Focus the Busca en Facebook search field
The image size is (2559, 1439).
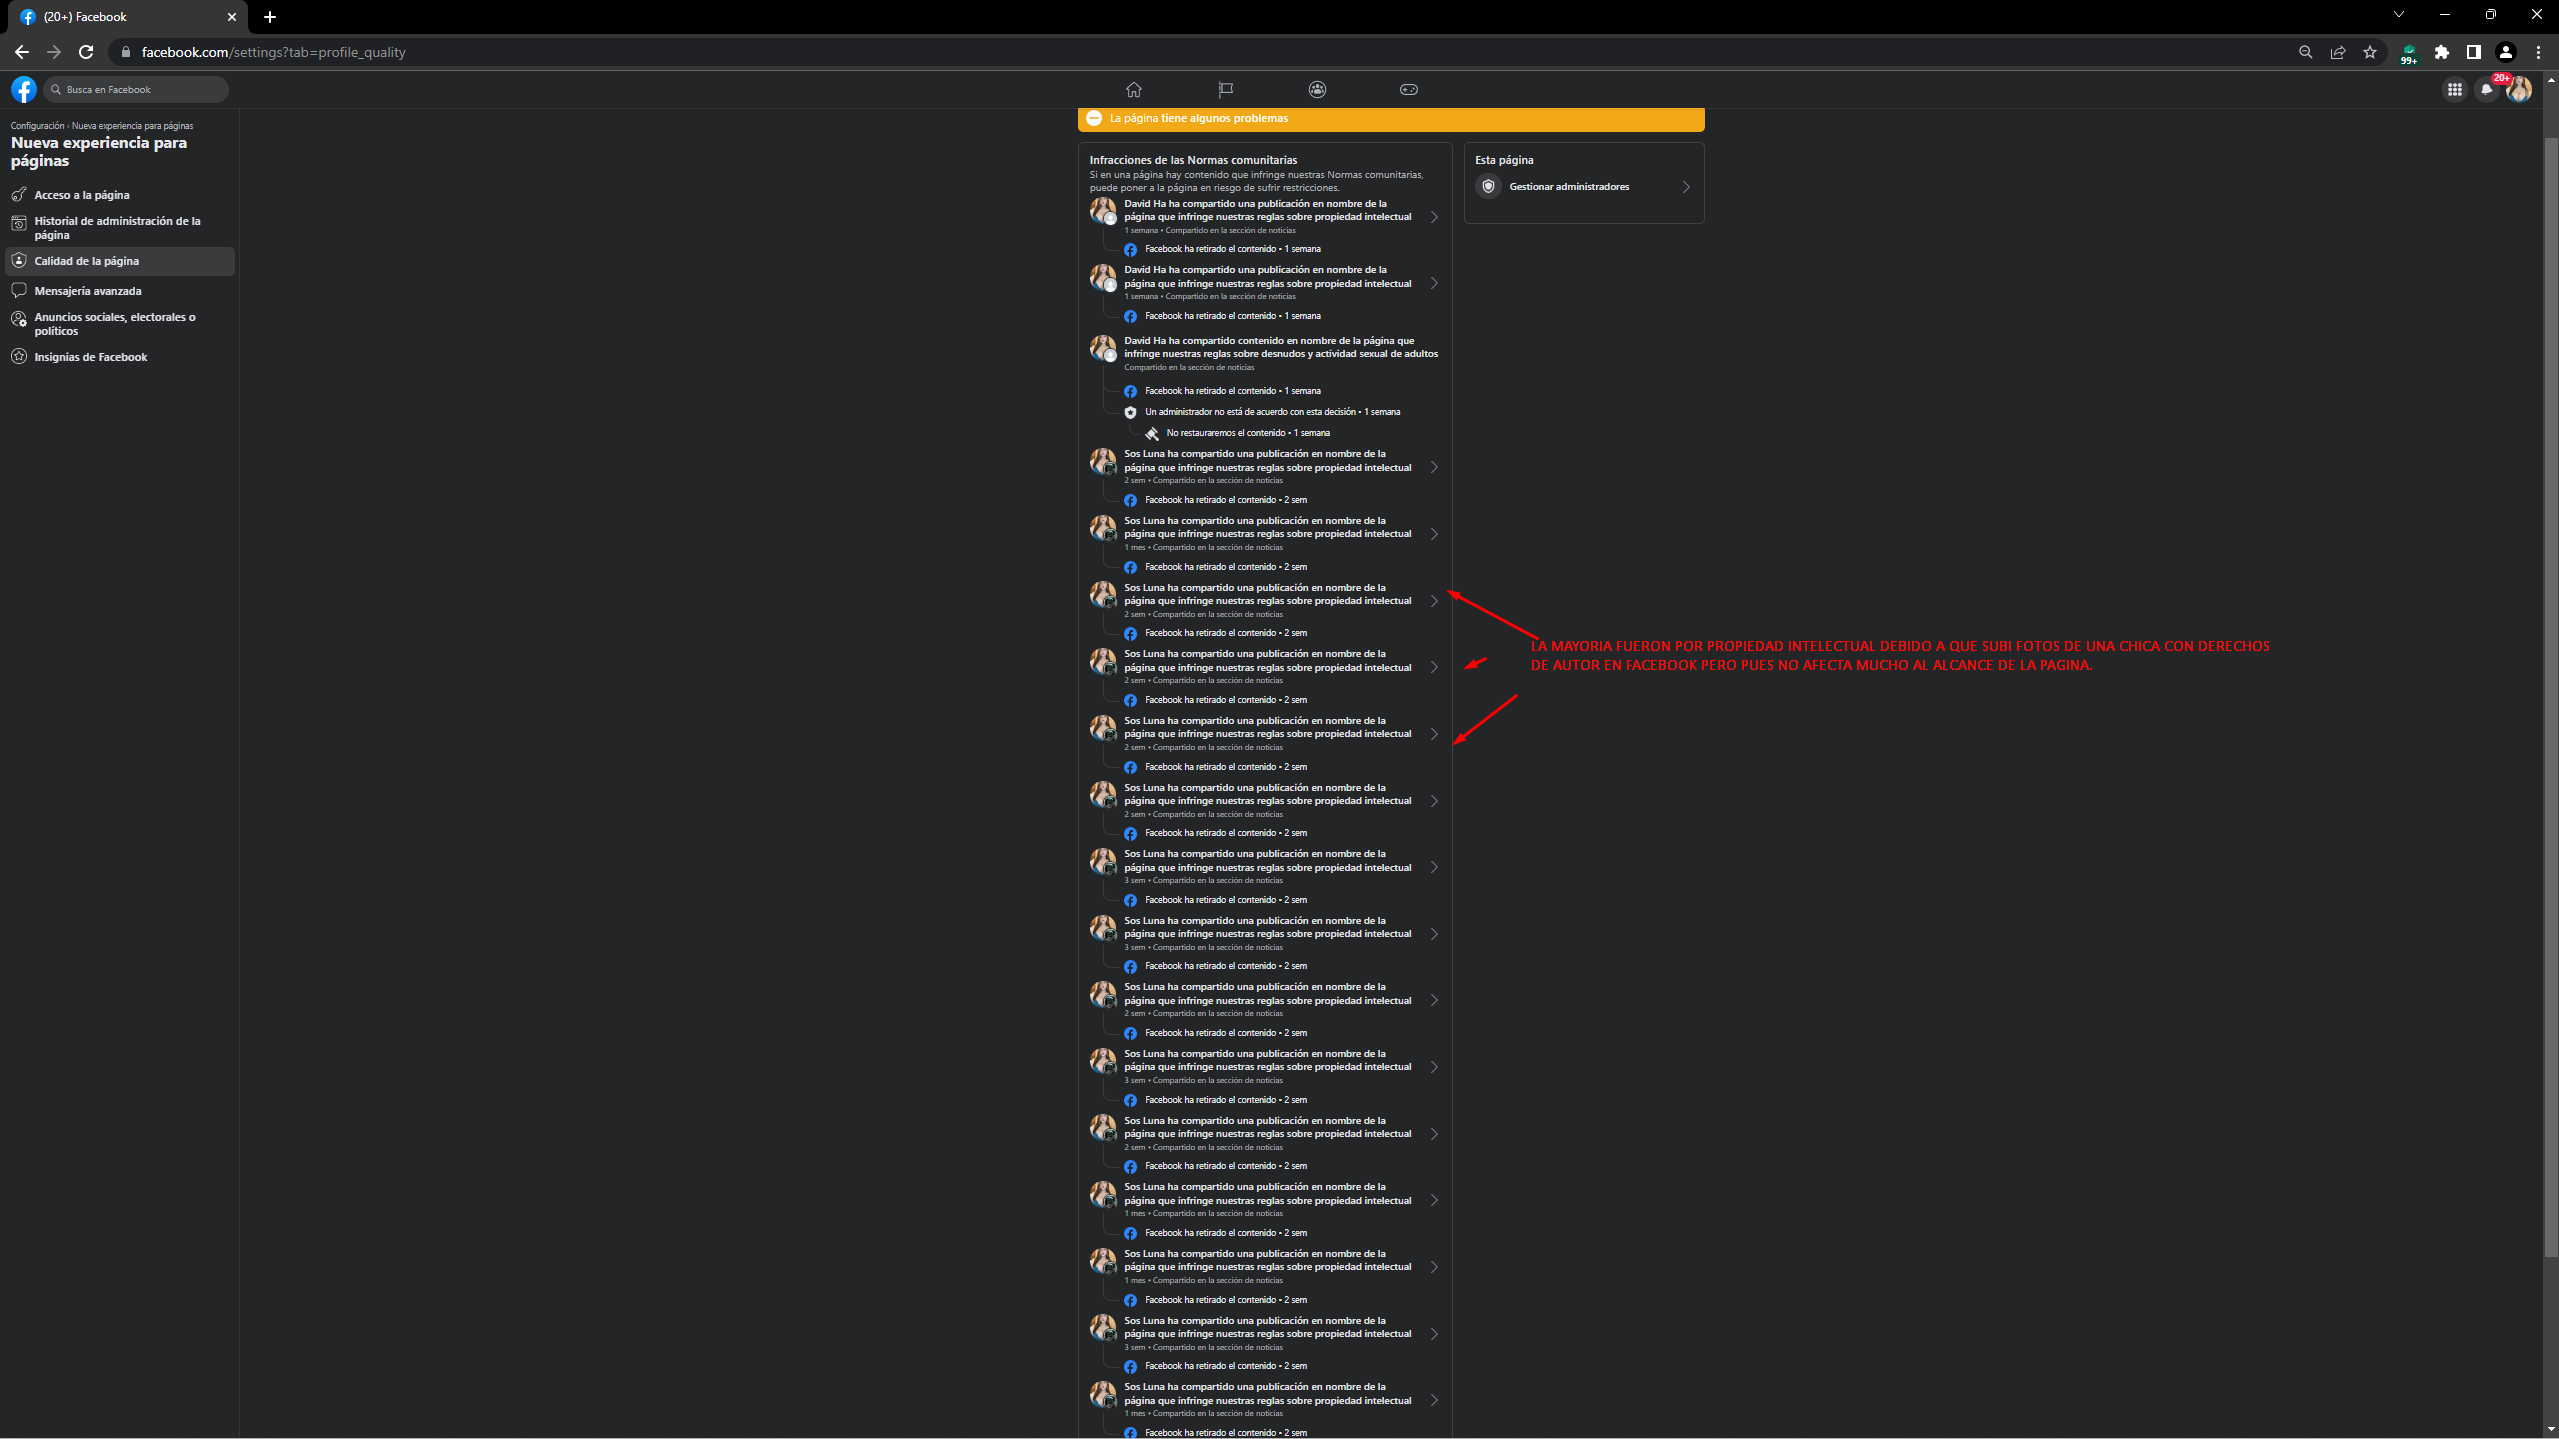[136, 89]
